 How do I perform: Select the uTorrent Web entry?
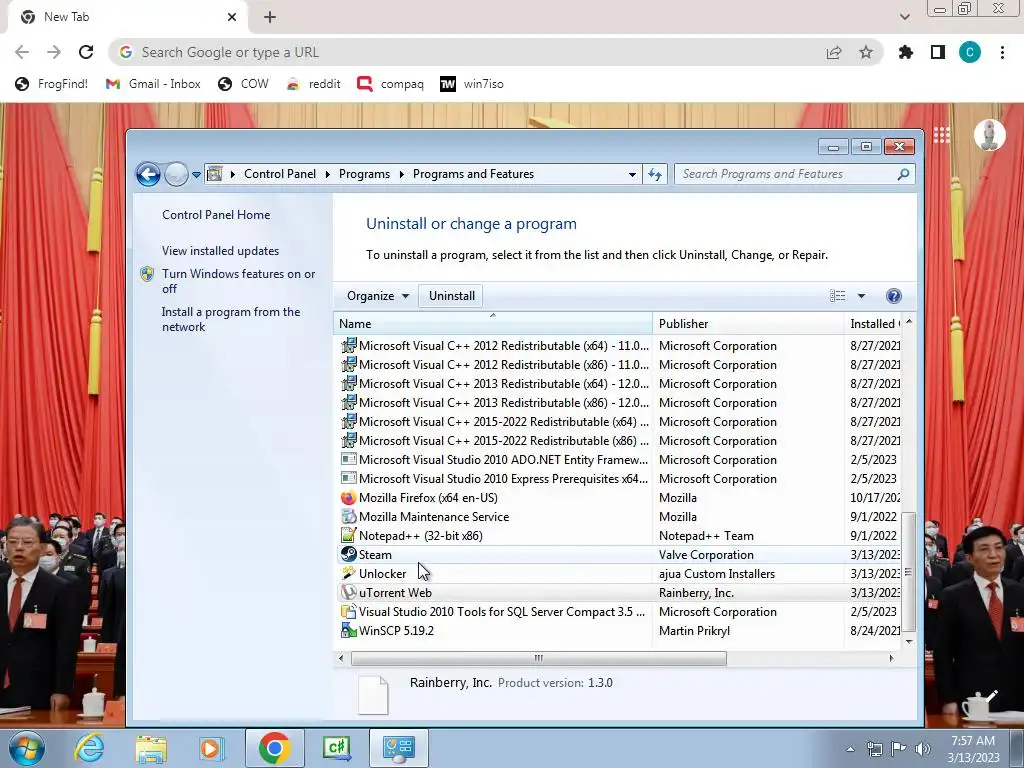(x=619, y=592)
